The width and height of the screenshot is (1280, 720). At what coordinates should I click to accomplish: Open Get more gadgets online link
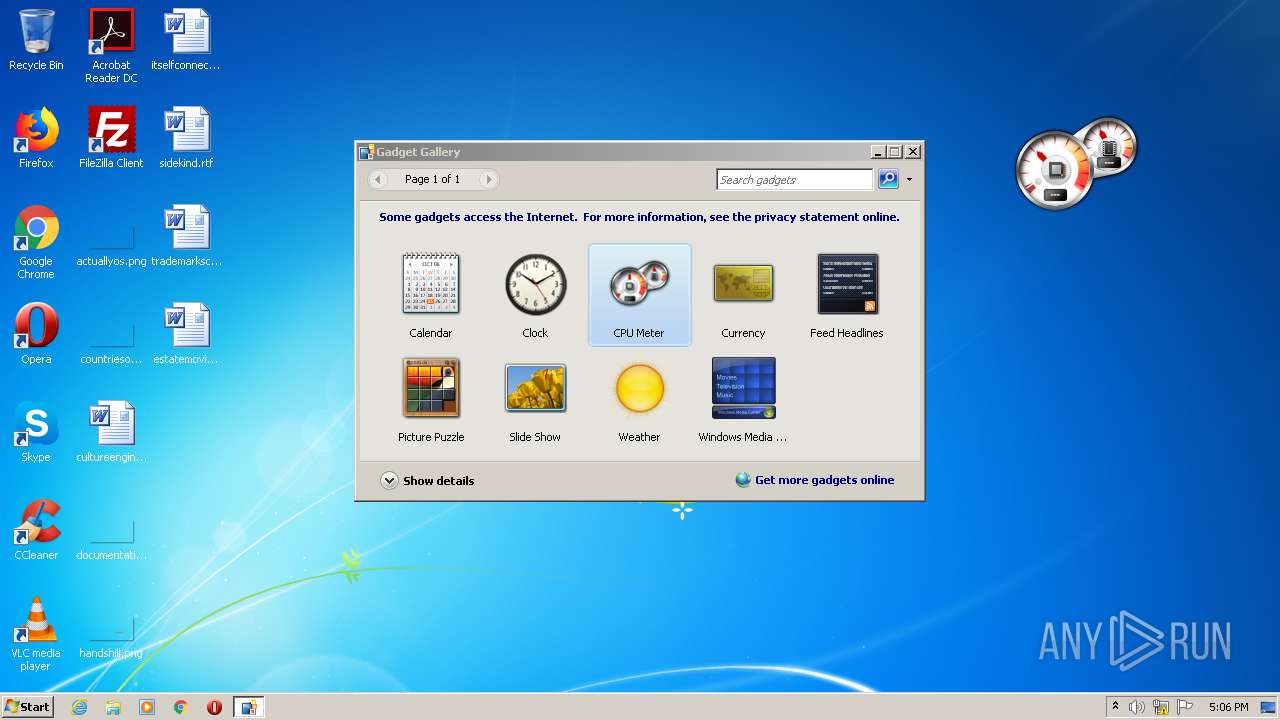point(815,480)
